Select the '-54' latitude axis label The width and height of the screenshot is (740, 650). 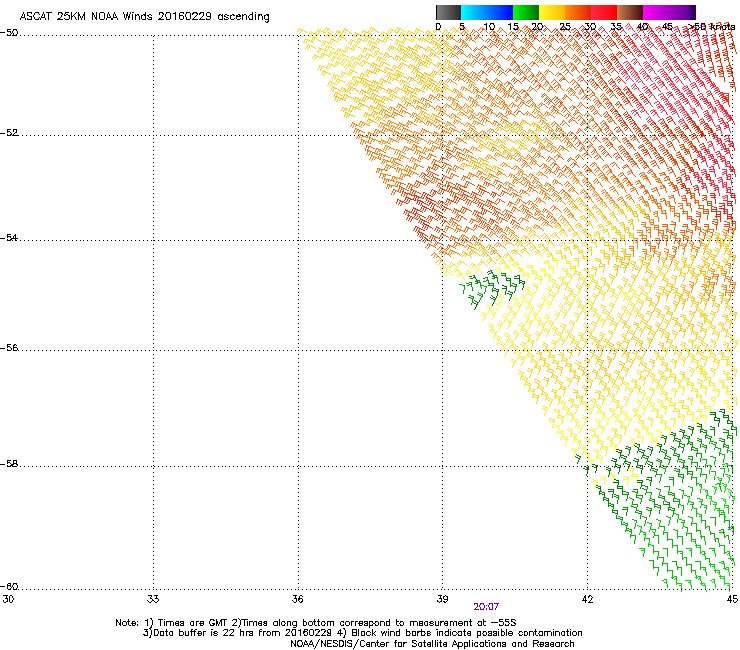9,237
